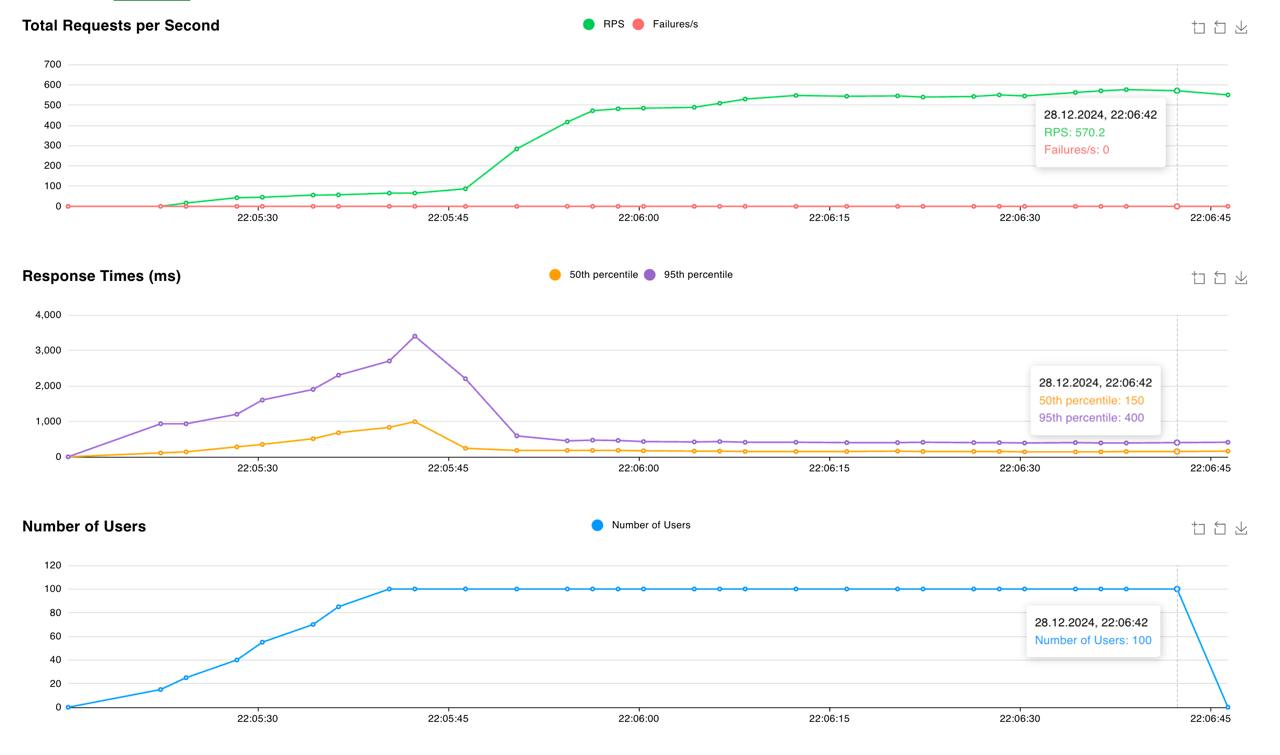Screen dimensions: 1280x755
Task: Click 22:05:30 on the Response Times x-axis
Action: pos(257,468)
